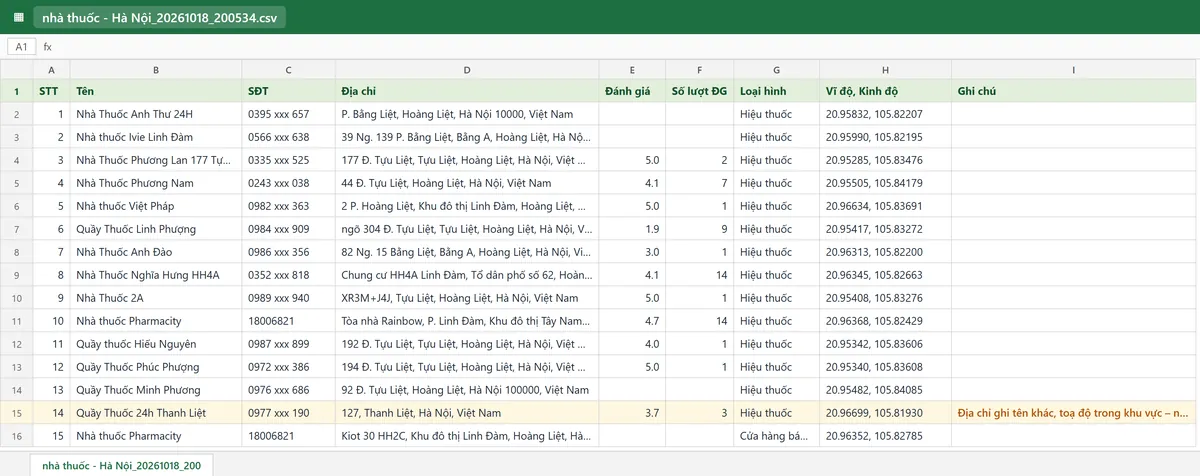The width and height of the screenshot is (1200, 476).
Task: Click the Loại hình header cell
Action: click(x=777, y=91)
